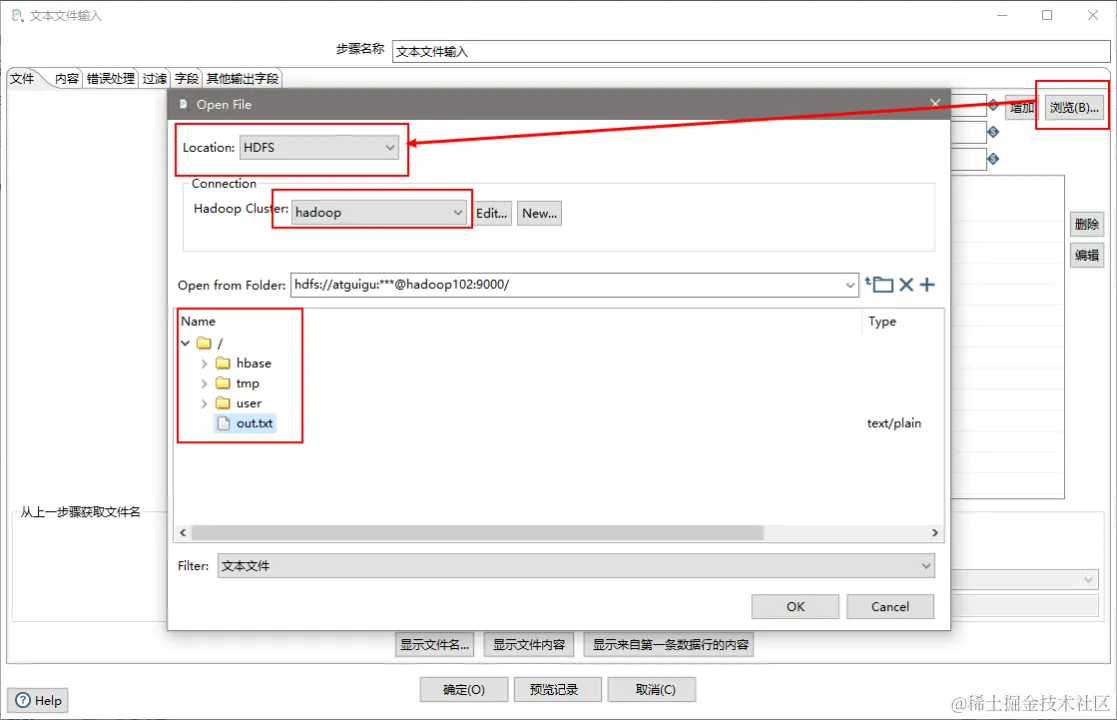The image size is (1117, 720).
Task: Click the horizontal scrollbar thumb in file list
Action: click(477, 533)
